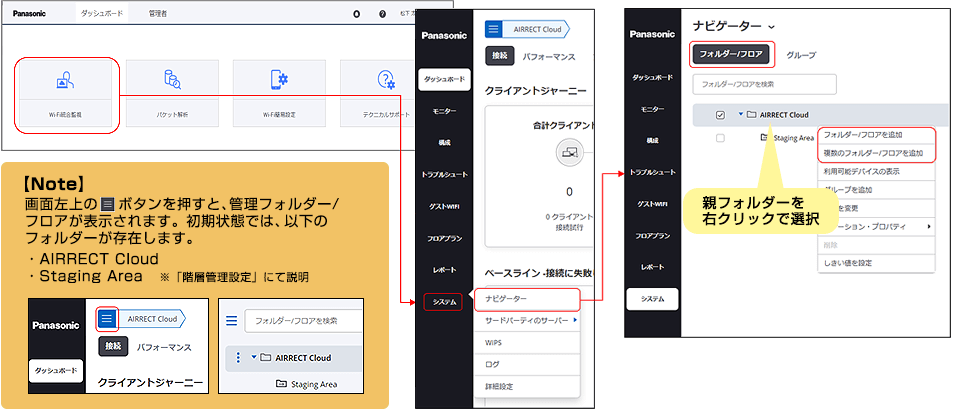Select Staging Area row in the Note tree
Screen dimensions: 969x409
click(x=294, y=384)
